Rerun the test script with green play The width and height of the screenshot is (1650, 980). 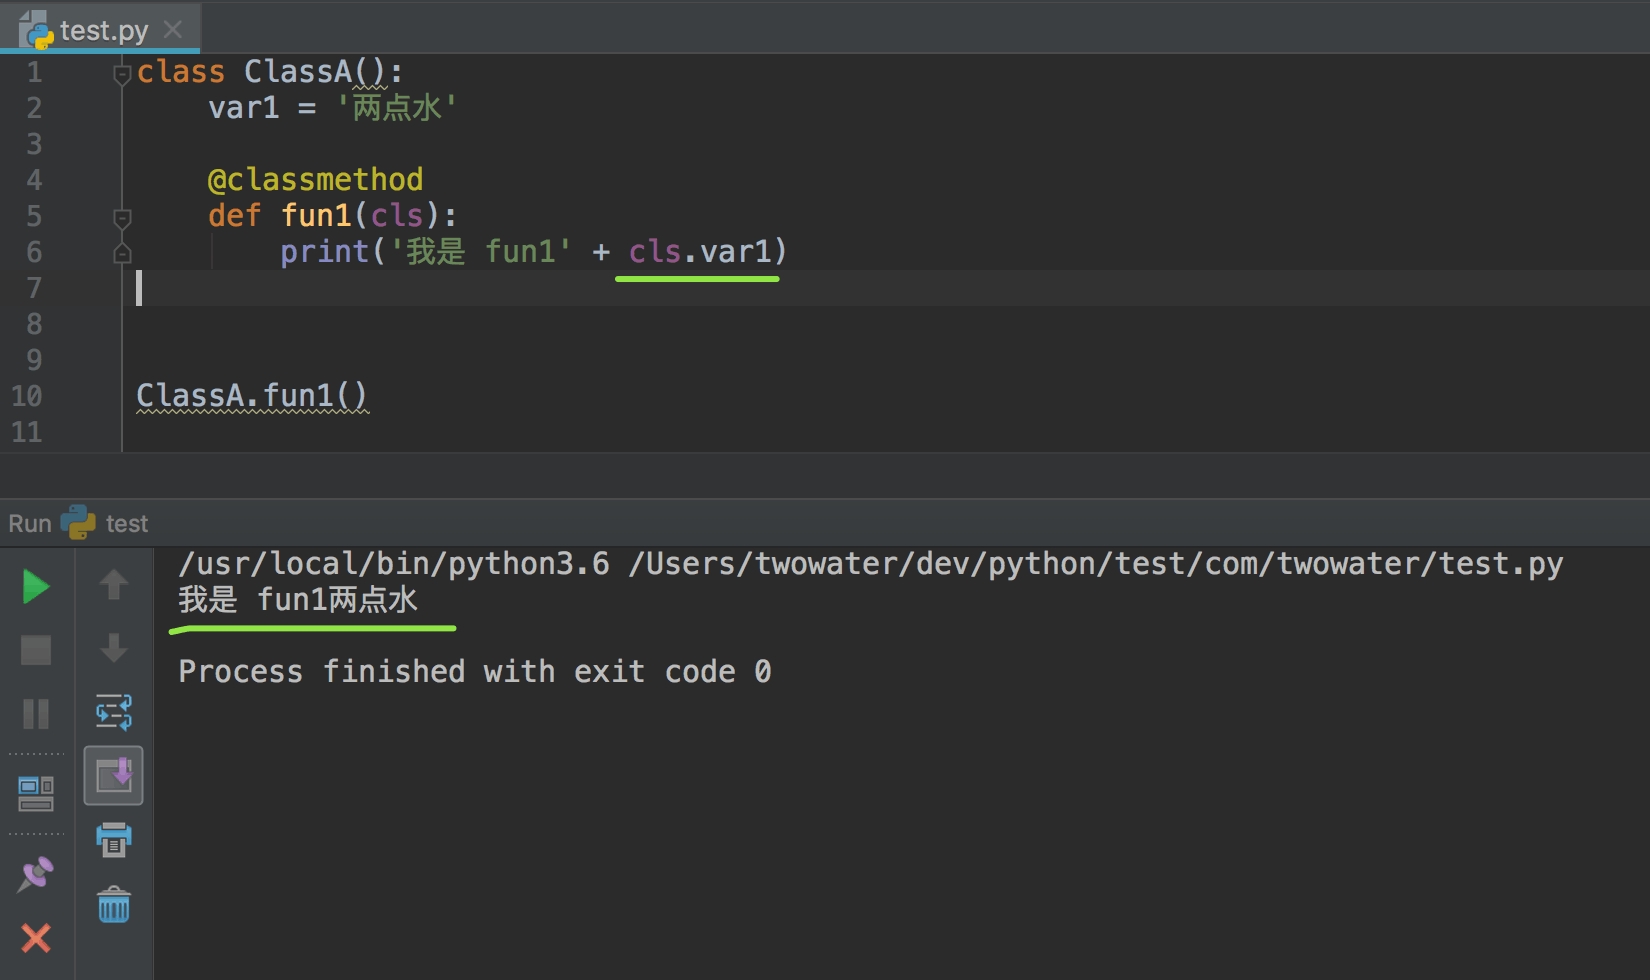(36, 587)
